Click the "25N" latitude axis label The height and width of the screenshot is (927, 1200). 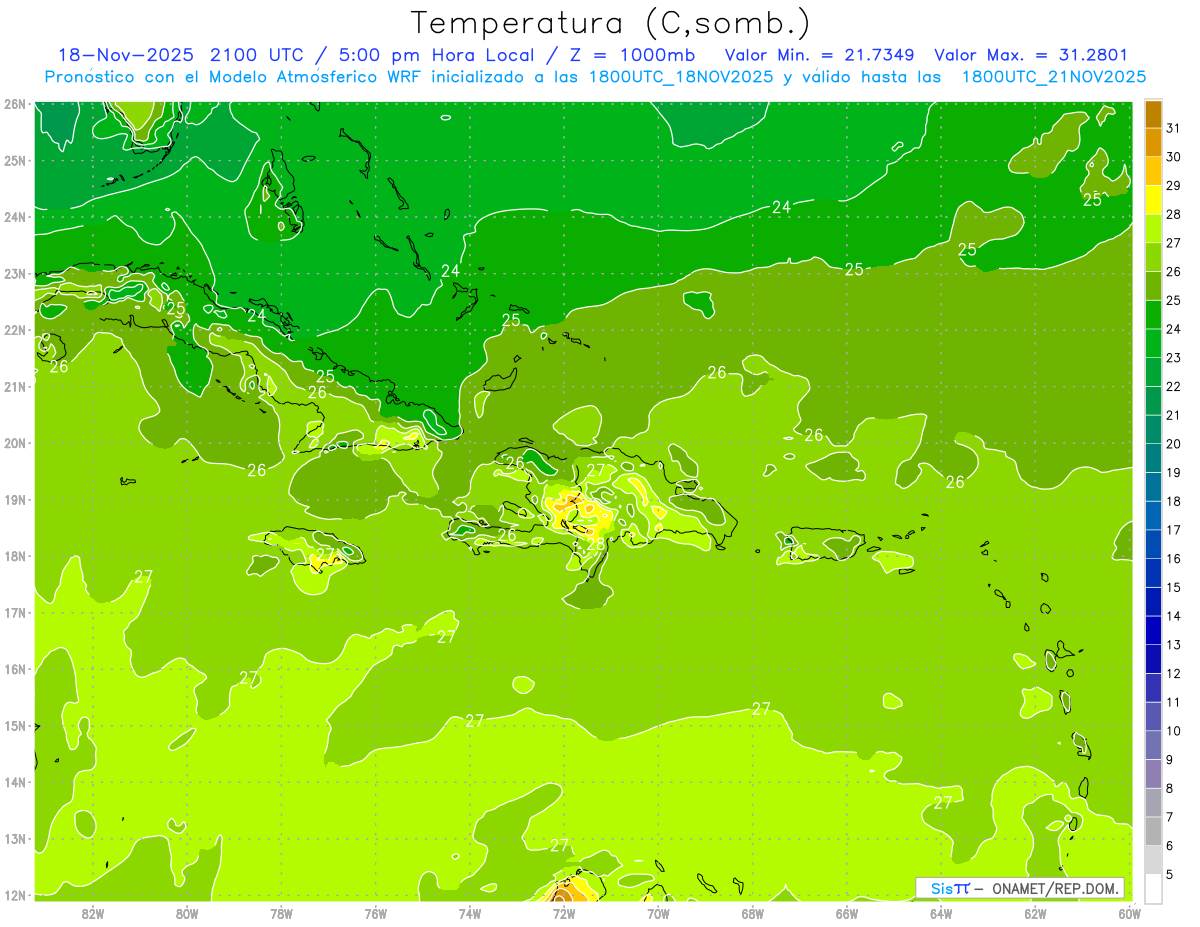[14, 160]
